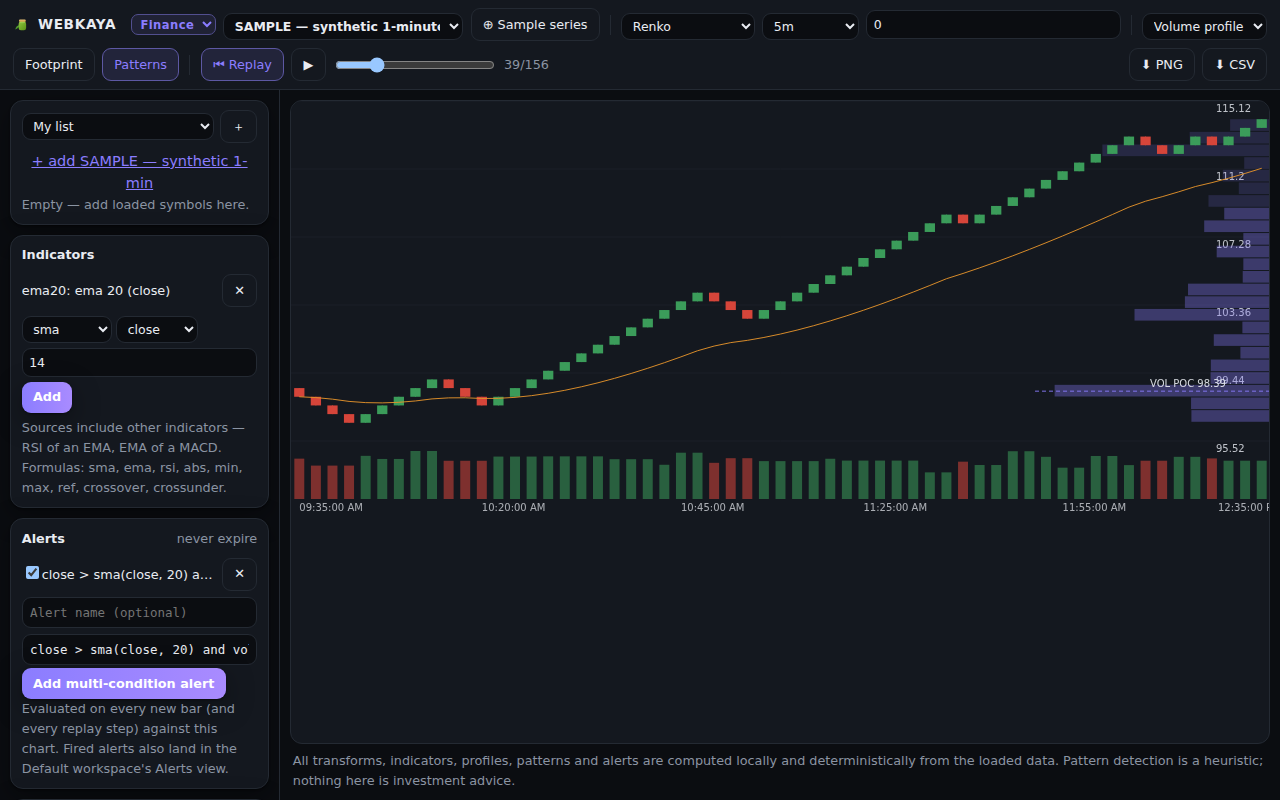Start replay with the play button
The image size is (1280, 800).
tap(308, 65)
